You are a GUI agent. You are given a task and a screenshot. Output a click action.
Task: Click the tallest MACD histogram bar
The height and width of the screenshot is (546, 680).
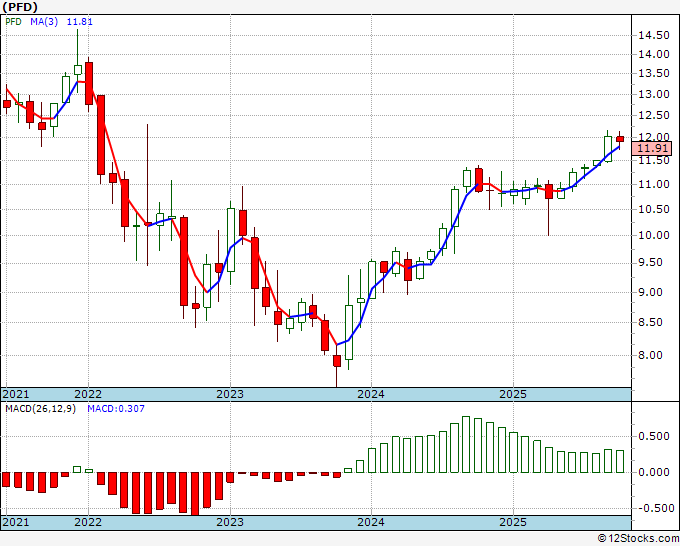pyautogui.click(x=466, y=445)
